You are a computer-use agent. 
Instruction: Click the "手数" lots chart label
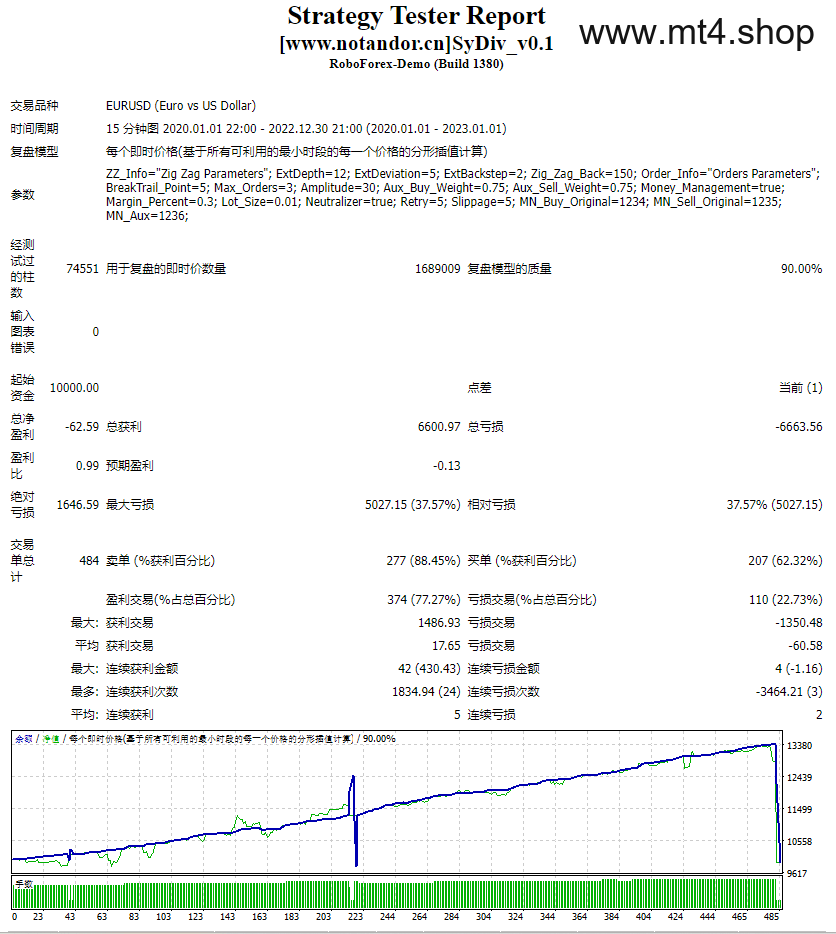click(x=24, y=884)
